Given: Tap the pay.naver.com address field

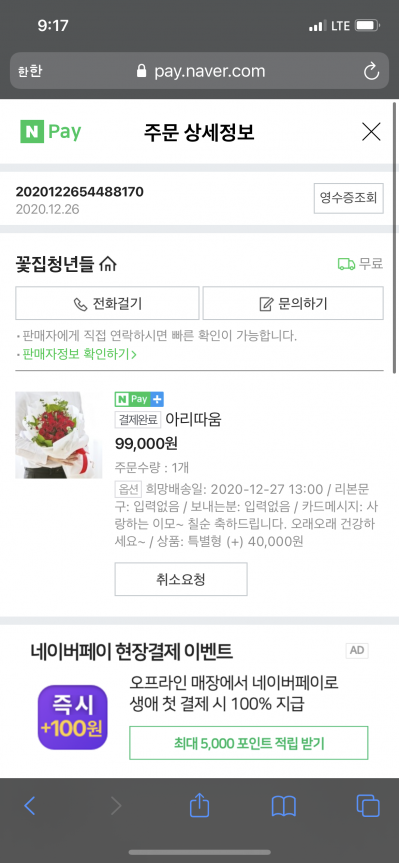Looking at the screenshot, I should [199, 71].
